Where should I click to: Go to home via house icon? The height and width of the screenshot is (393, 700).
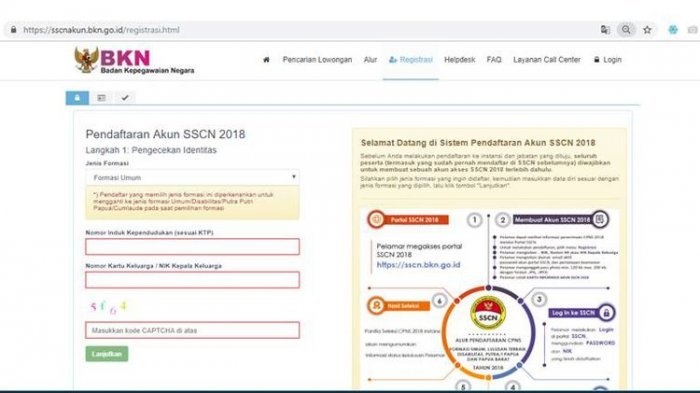tap(266, 59)
